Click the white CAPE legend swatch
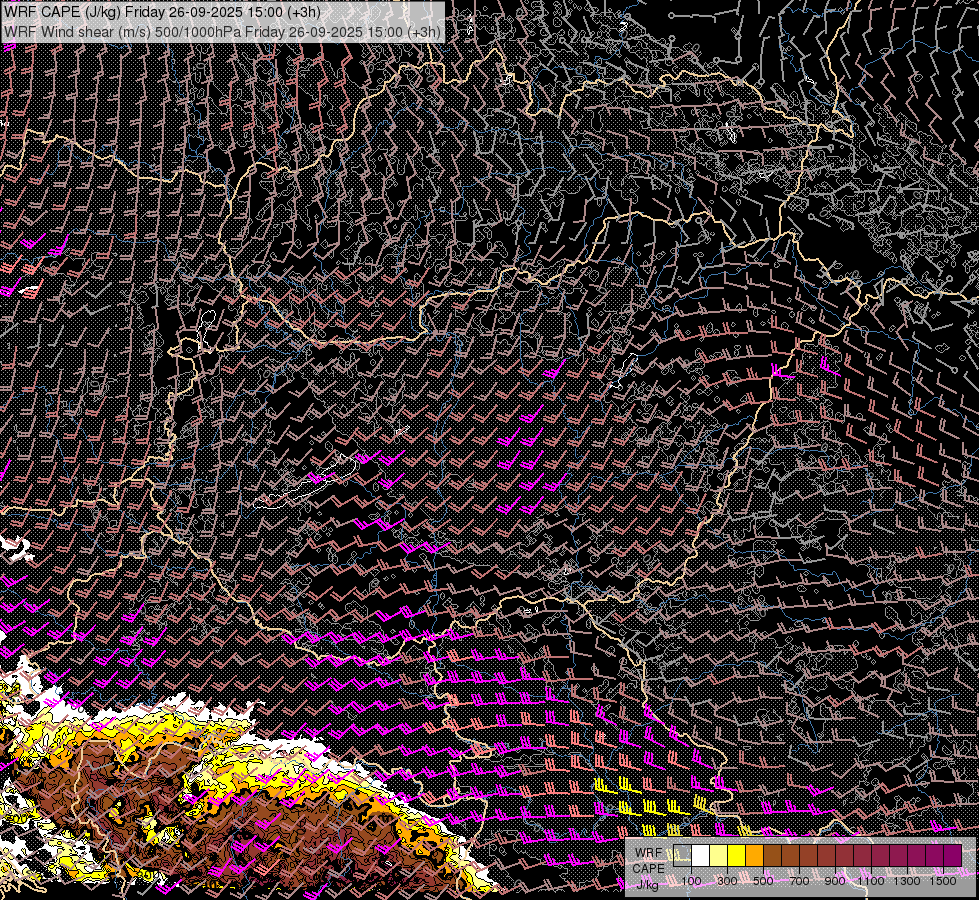The image size is (979, 900). [701, 855]
